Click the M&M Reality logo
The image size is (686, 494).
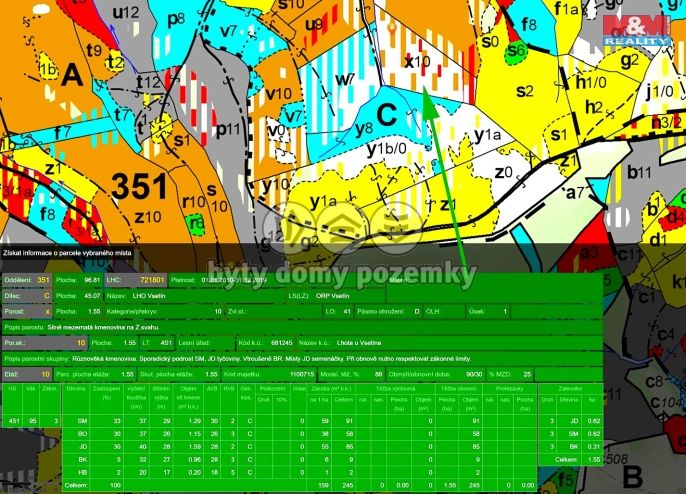[x=642, y=25]
